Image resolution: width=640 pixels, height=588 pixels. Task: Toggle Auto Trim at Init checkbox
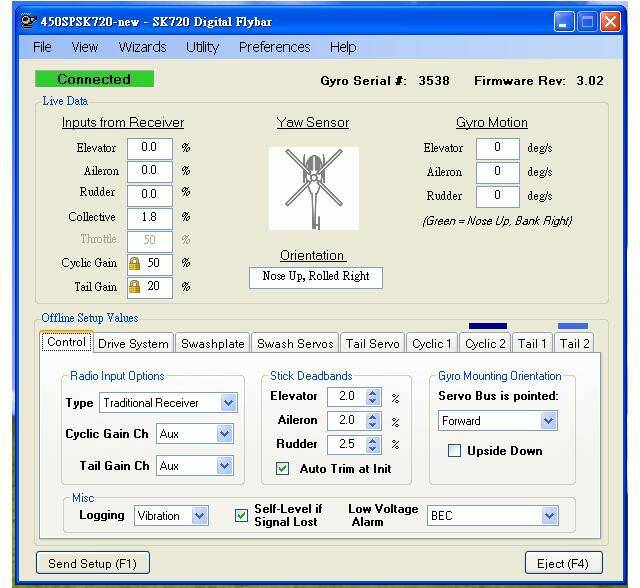coord(282,468)
